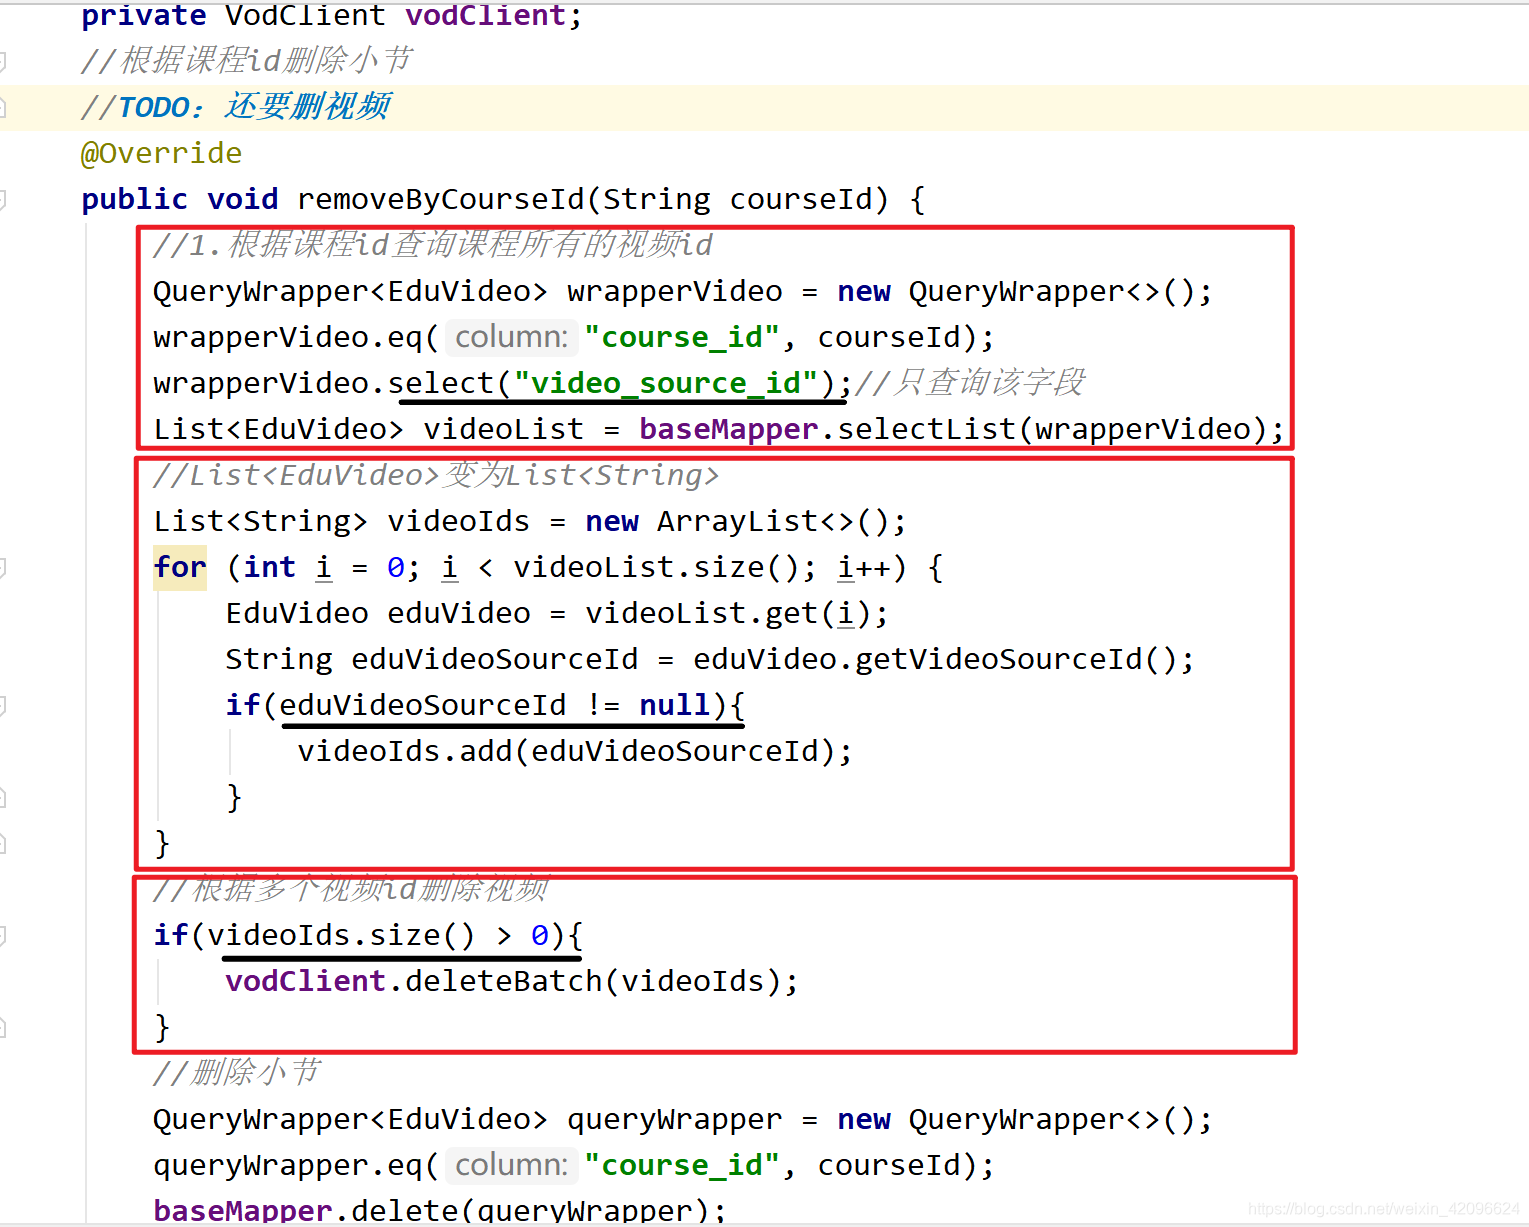Click the selectList(wrapperVideo) call
This screenshot has height=1227, width=1529.
tap(1053, 429)
